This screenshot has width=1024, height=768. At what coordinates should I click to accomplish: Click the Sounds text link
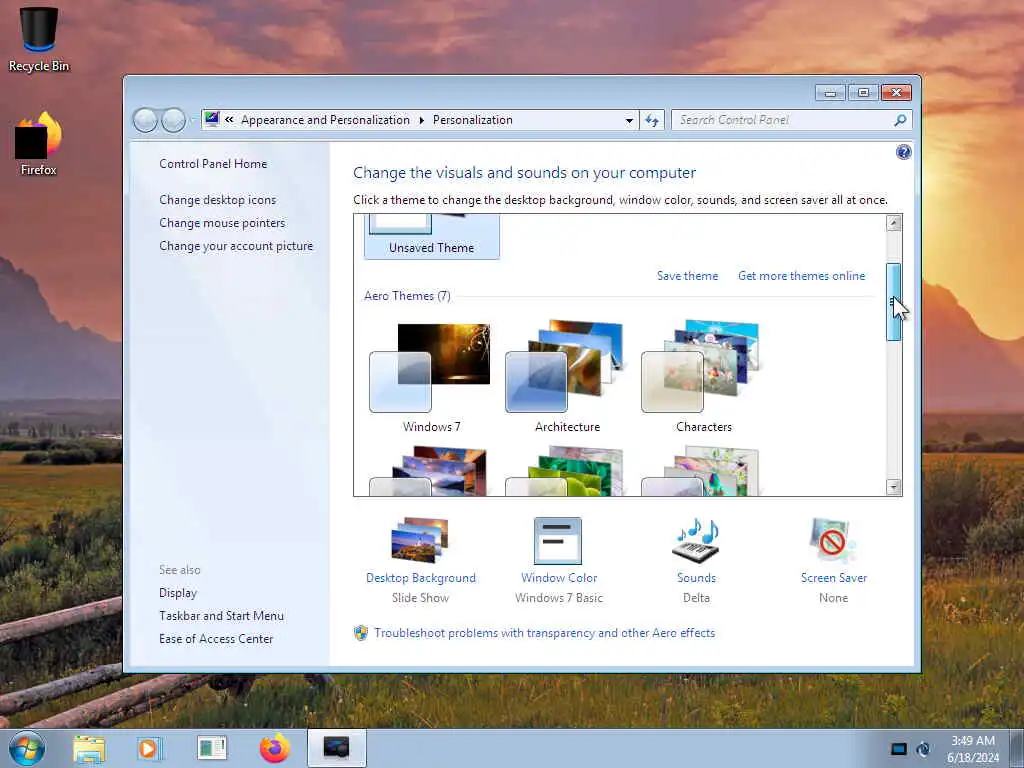tap(696, 578)
